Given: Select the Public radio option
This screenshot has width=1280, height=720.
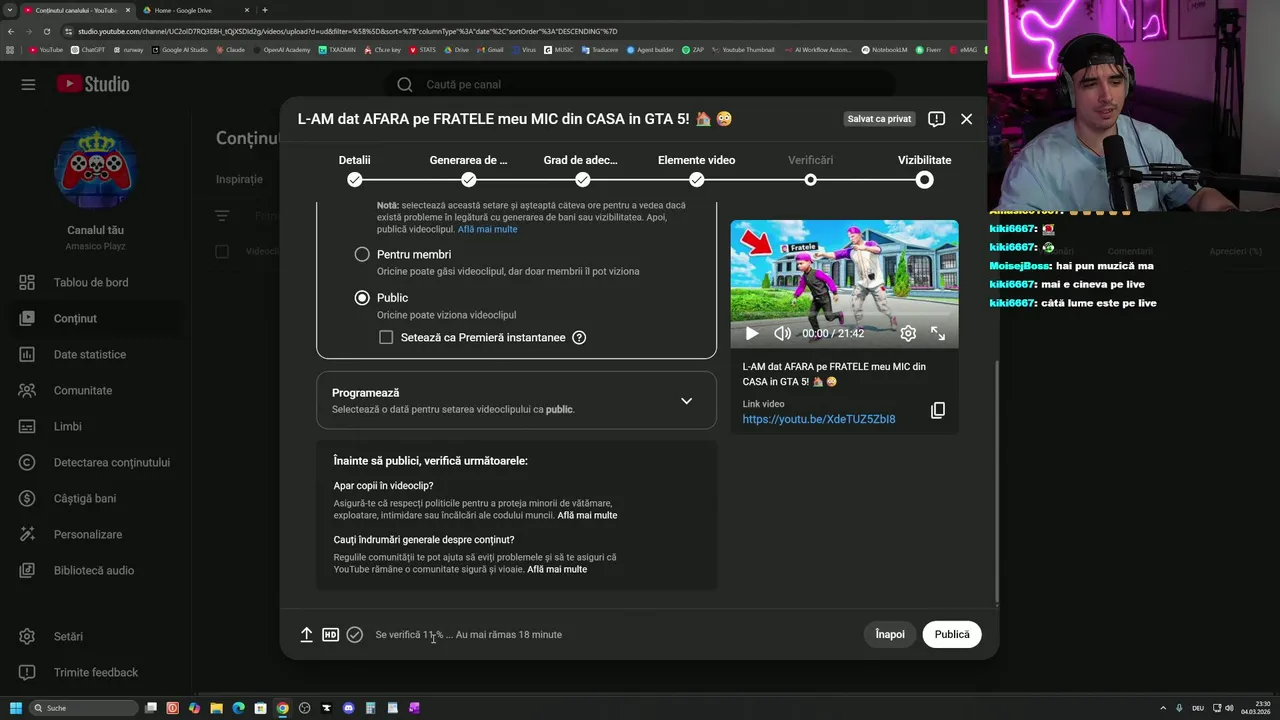Looking at the screenshot, I should click(362, 298).
